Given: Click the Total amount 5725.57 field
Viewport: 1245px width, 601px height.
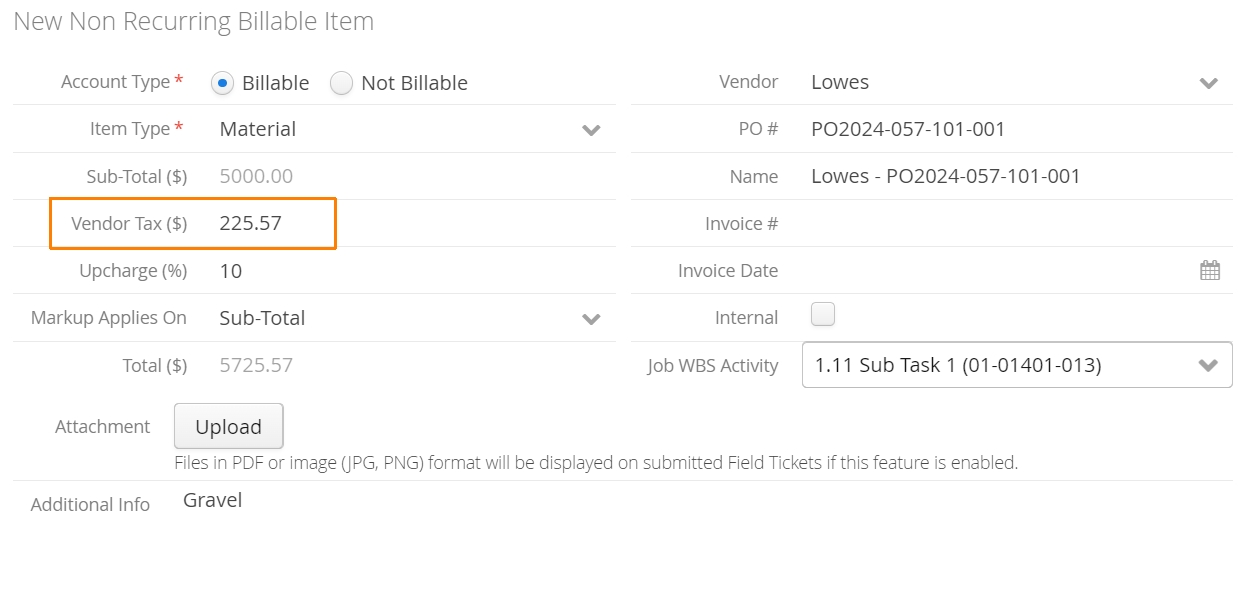Looking at the screenshot, I should click(412, 365).
